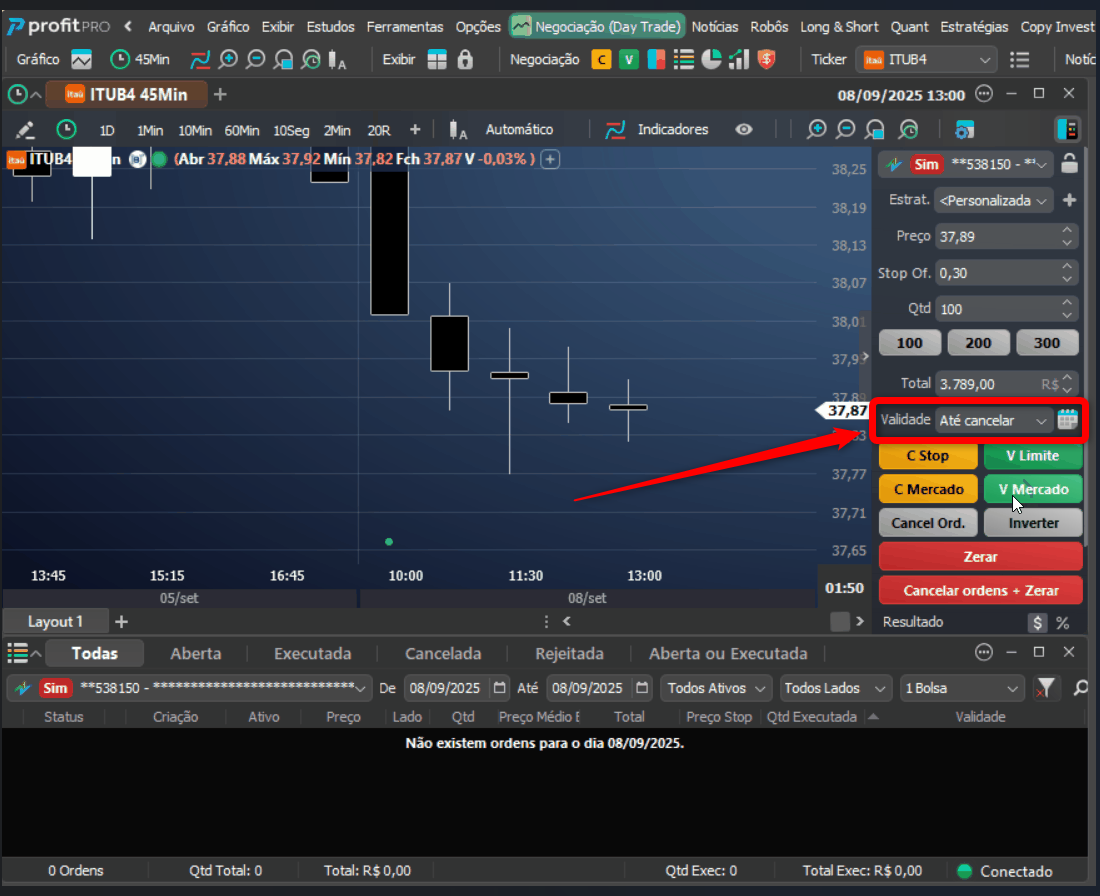Open the drawing pencil tool
The image size is (1100, 896).
pos(25,130)
